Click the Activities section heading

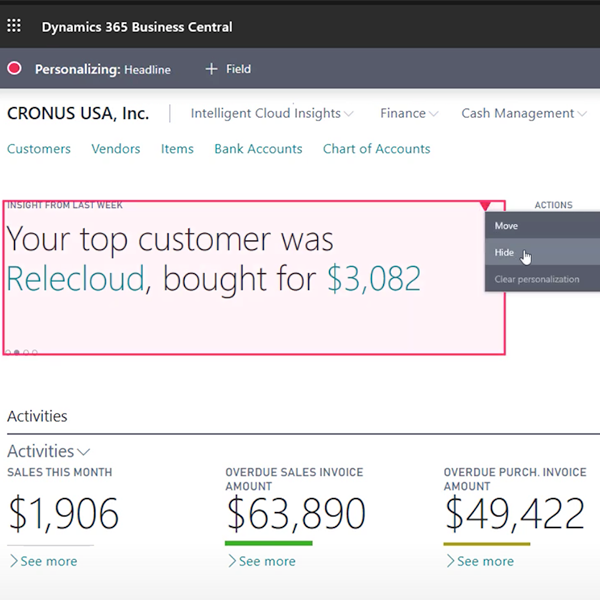click(37, 416)
